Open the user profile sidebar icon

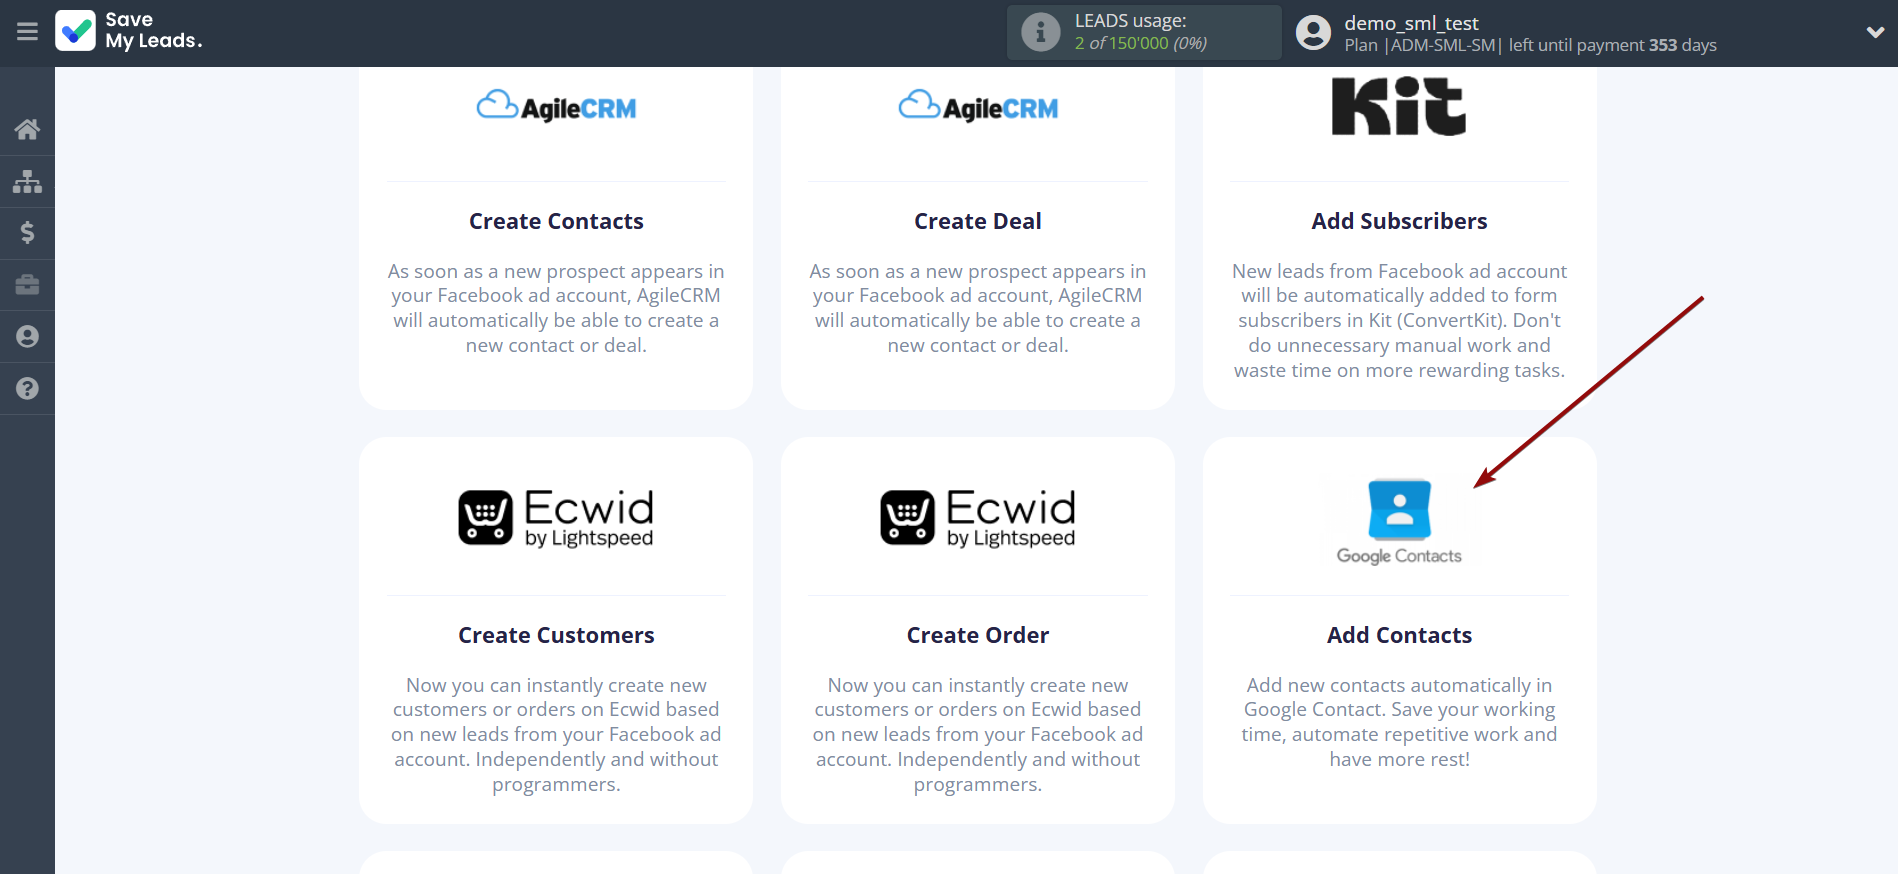(x=27, y=337)
